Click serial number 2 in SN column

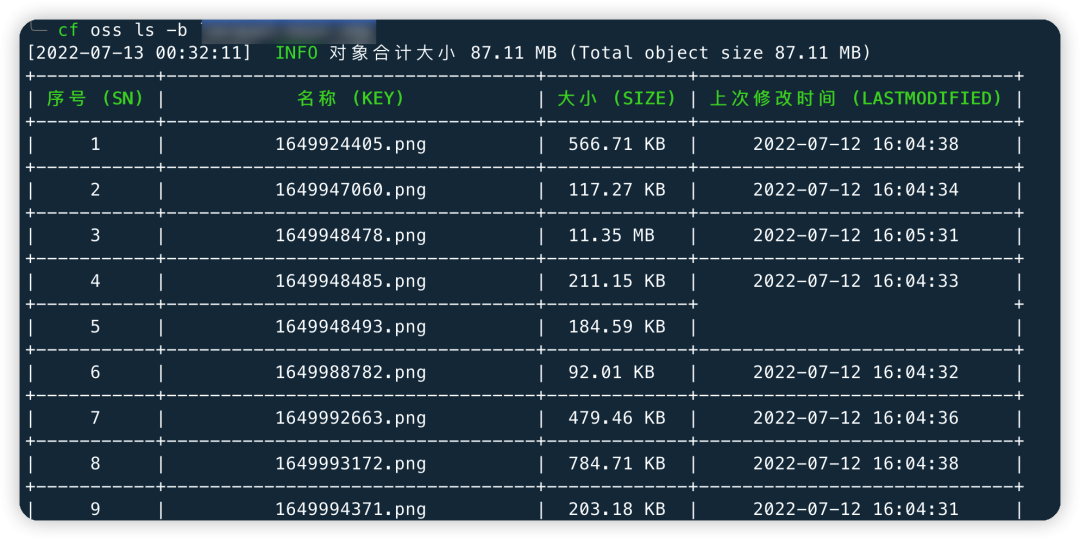click(x=95, y=190)
